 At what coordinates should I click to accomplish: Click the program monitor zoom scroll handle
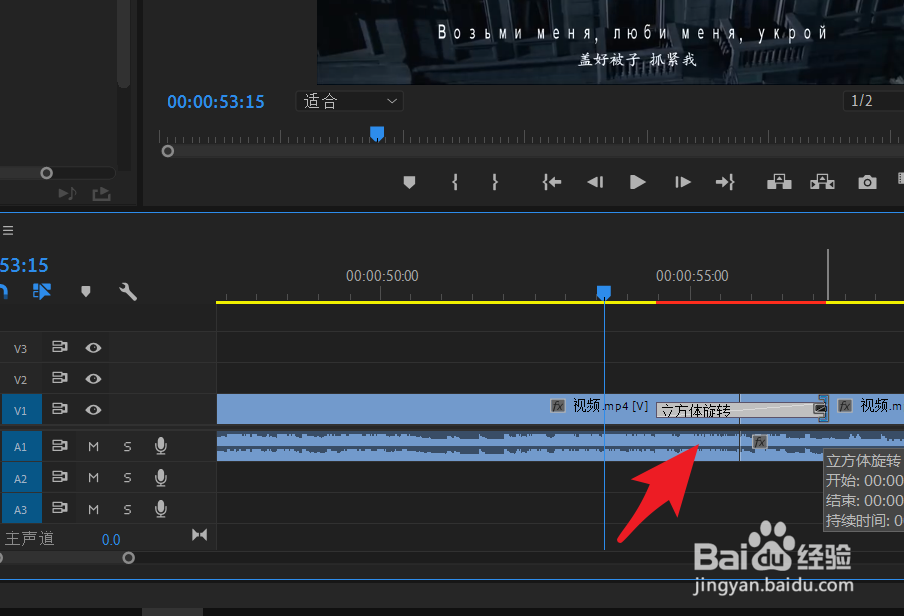pos(168,151)
